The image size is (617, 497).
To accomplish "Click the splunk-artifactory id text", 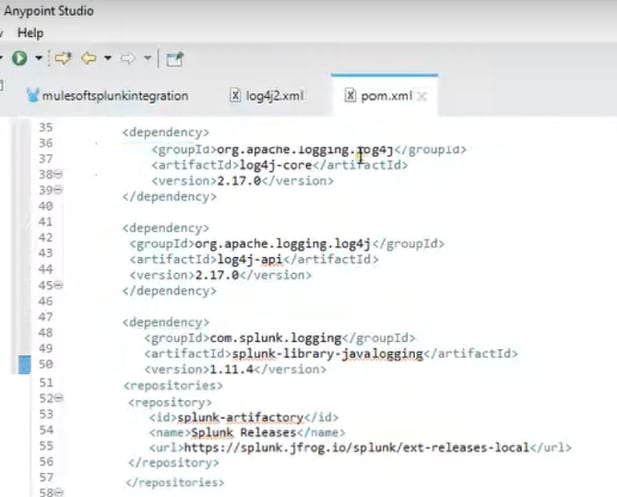I will point(240,417).
